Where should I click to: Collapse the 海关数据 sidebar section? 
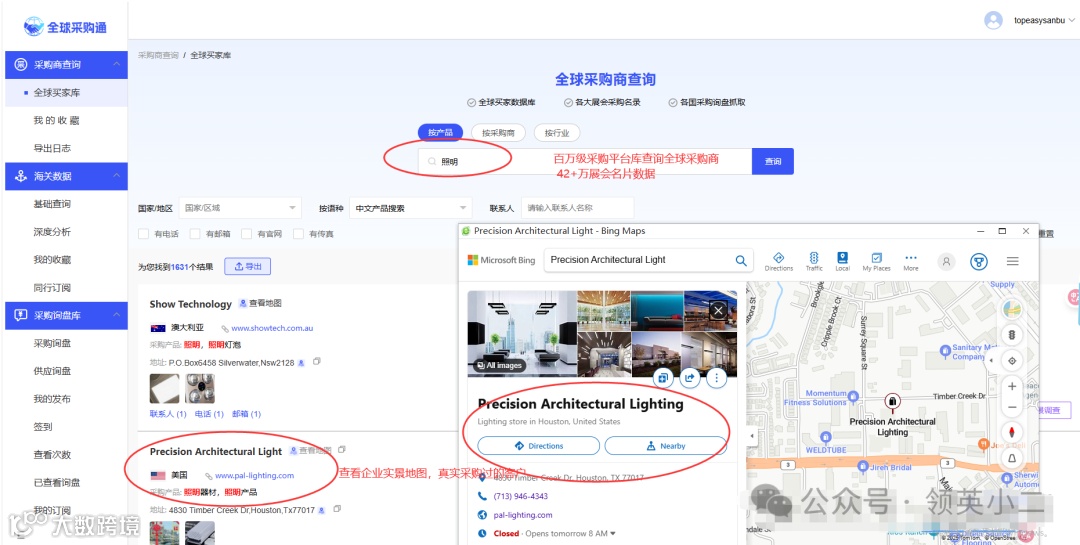(x=116, y=176)
